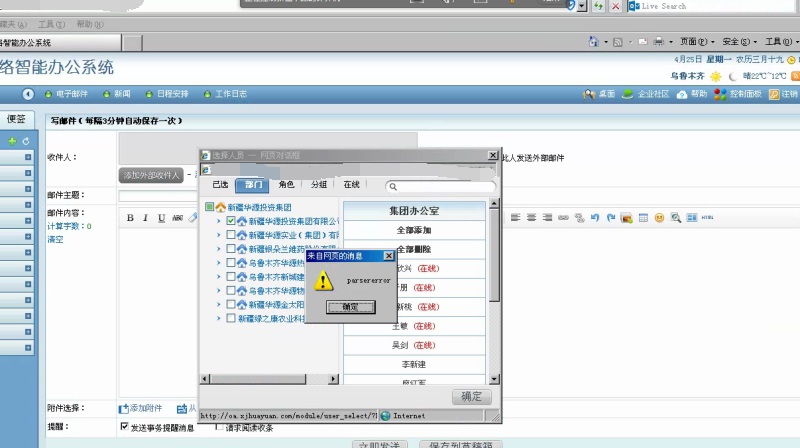Click the green plus icon in 便签 sidebar
This screenshot has width=800, height=448.
coord(12,141)
